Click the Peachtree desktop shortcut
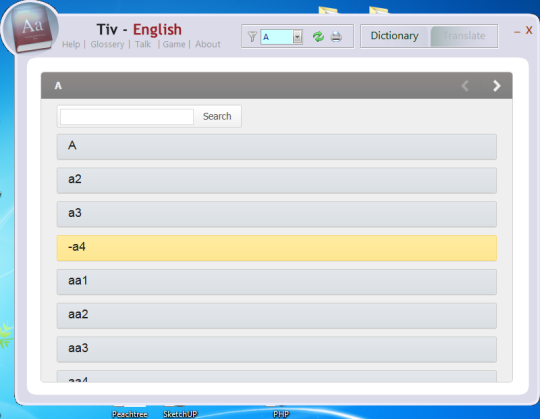The image size is (540, 419). [130, 413]
